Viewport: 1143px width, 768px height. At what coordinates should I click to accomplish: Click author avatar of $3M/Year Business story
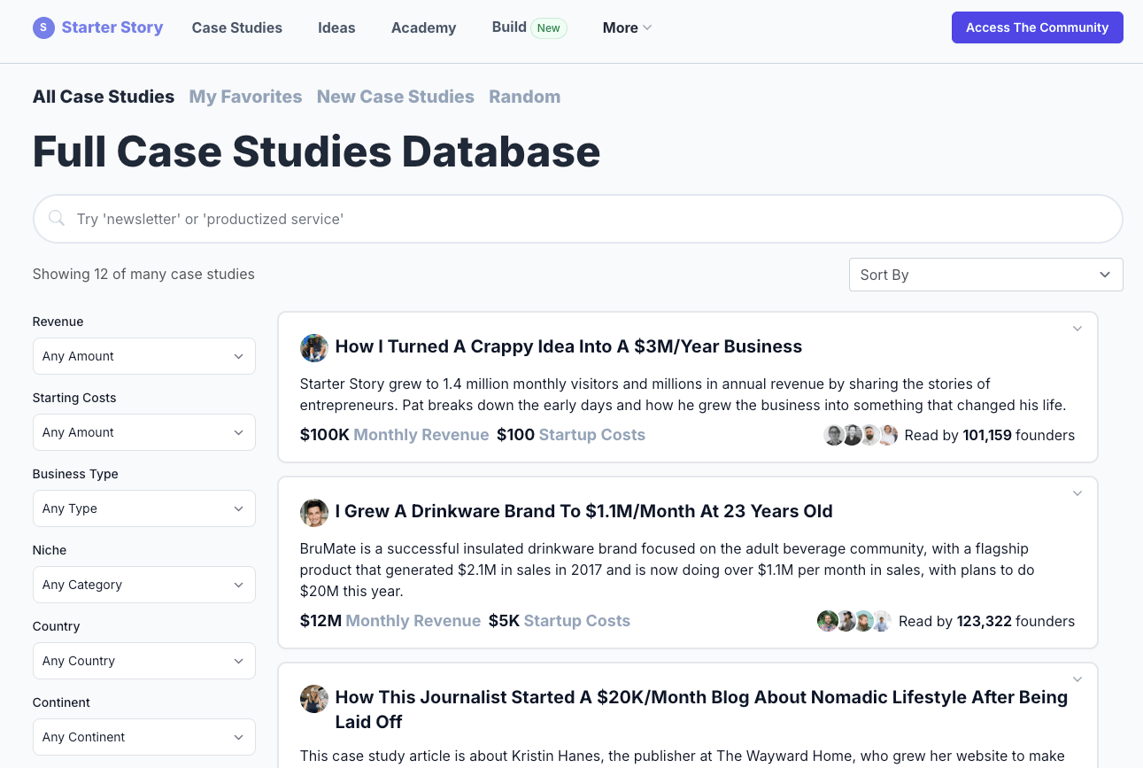(x=313, y=348)
